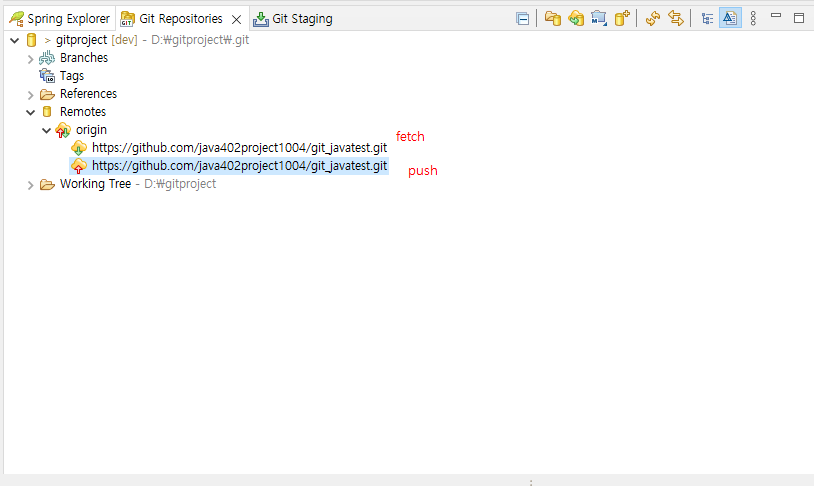Click the References folder icon
814x486 pixels.
click(47, 94)
